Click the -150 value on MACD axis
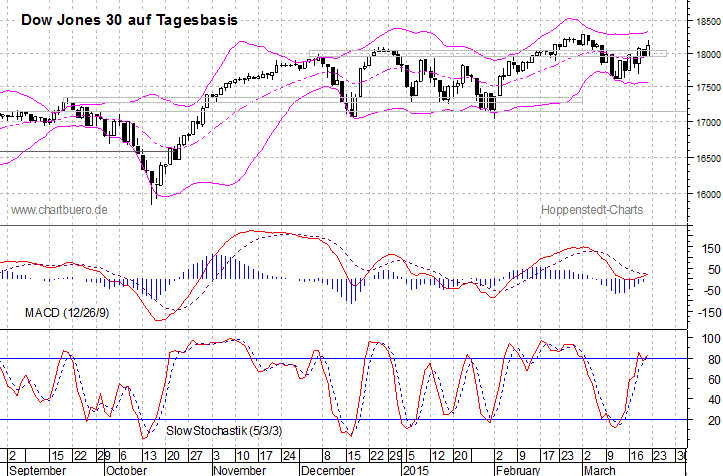 click(709, 313)
